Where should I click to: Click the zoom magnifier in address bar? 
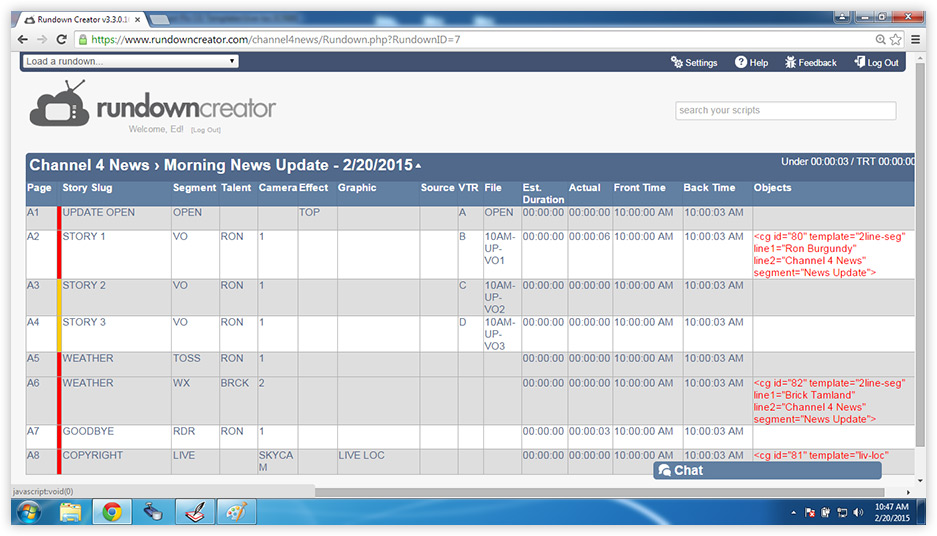coord(880,39)
